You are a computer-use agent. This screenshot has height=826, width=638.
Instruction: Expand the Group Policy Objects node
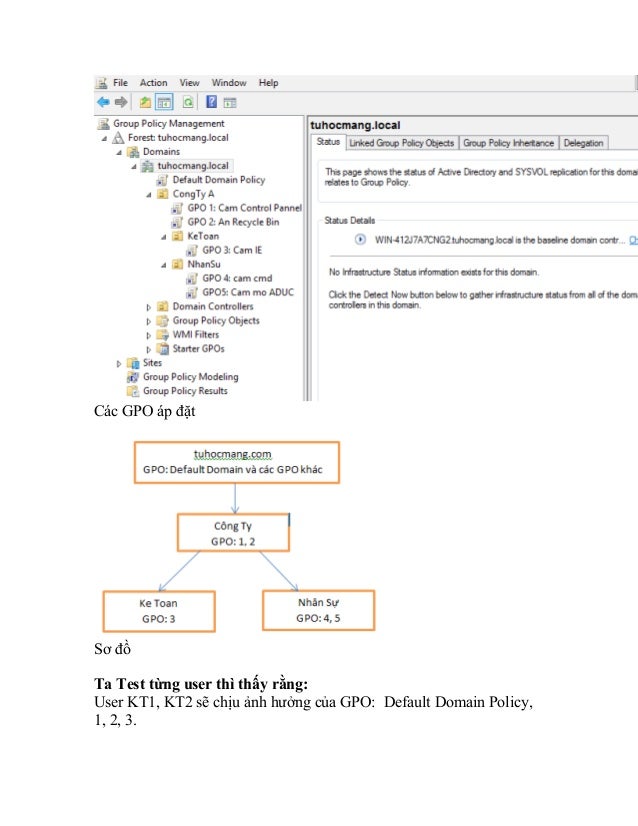149,321
